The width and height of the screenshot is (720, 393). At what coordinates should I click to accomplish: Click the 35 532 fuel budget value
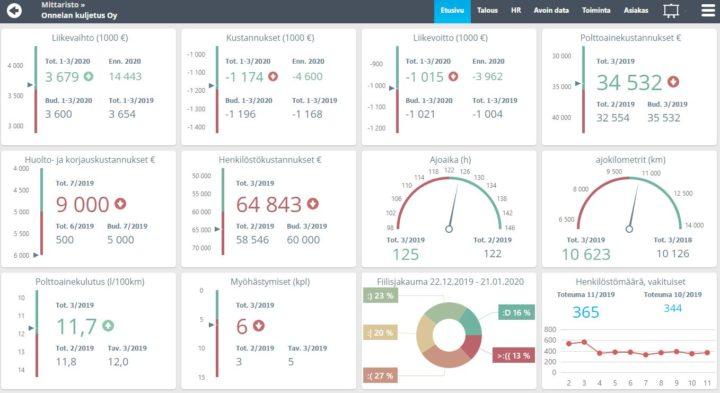(x=664, y=118)
